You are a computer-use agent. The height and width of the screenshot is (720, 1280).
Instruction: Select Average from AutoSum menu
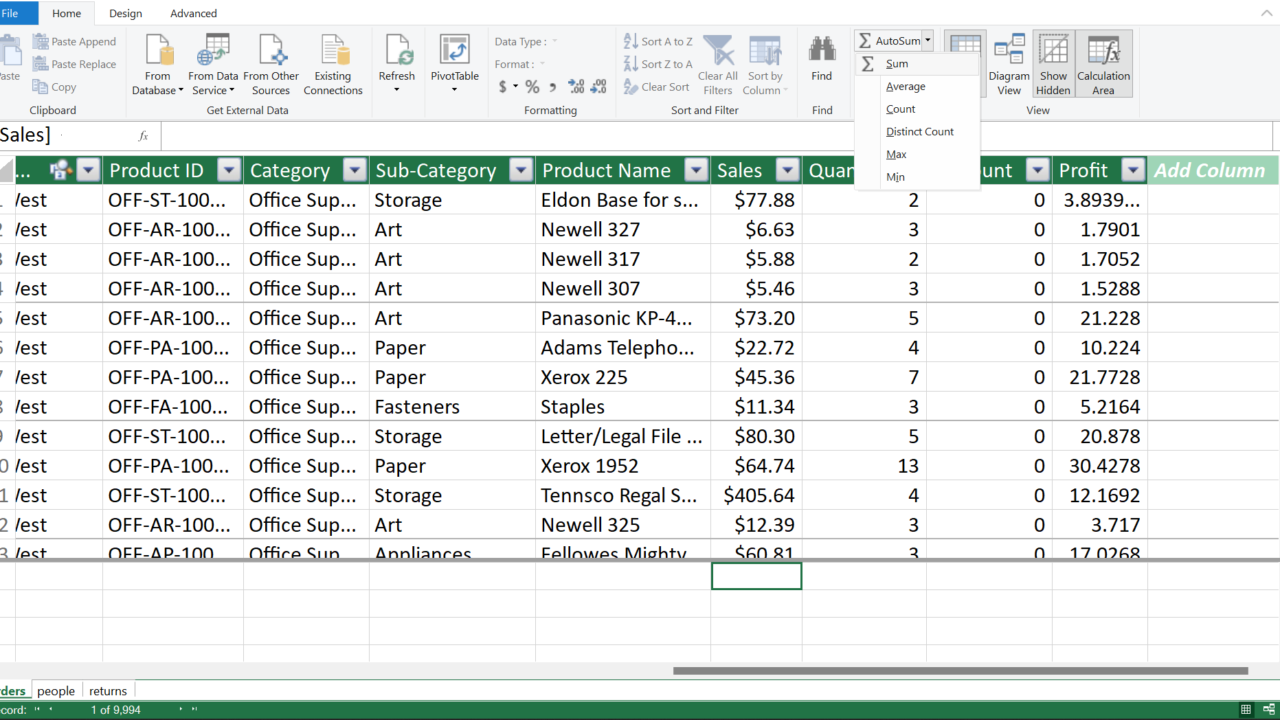point(905,87)
